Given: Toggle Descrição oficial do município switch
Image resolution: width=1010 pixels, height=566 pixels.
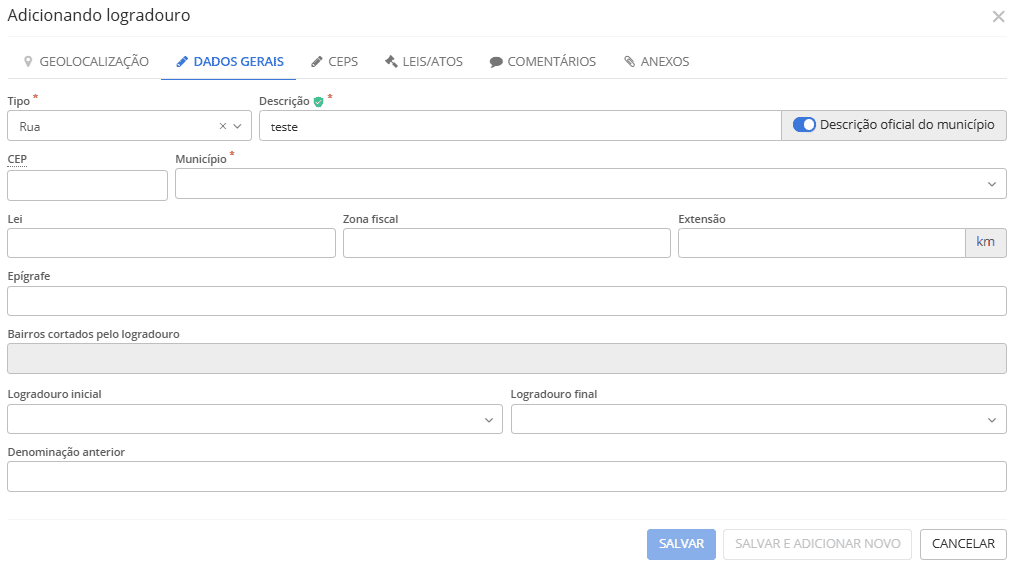Looking at the screenshot, I should click(804, 125).
